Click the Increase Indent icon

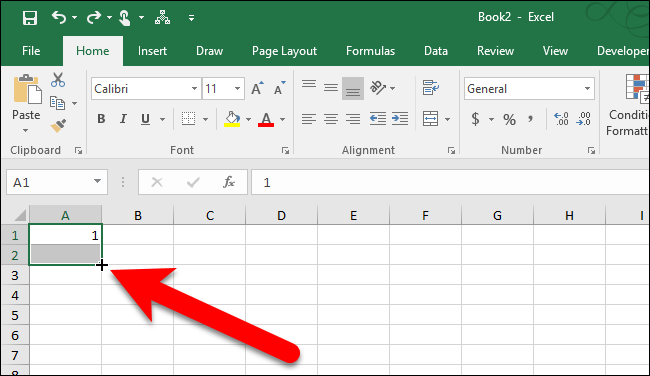400,119
